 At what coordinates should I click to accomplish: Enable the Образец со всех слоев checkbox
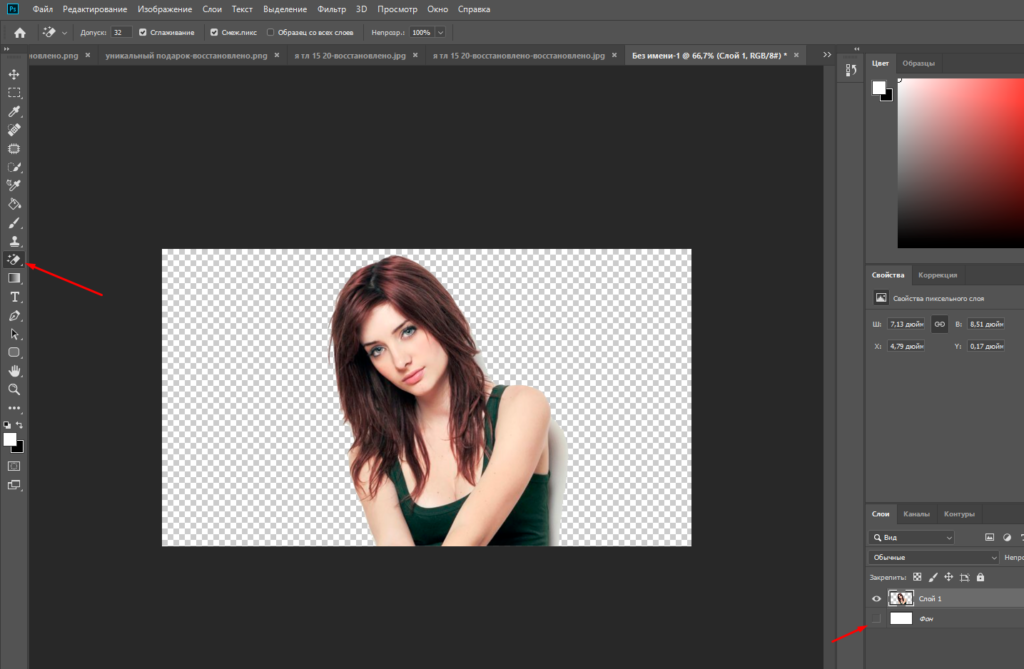[271, 32]
